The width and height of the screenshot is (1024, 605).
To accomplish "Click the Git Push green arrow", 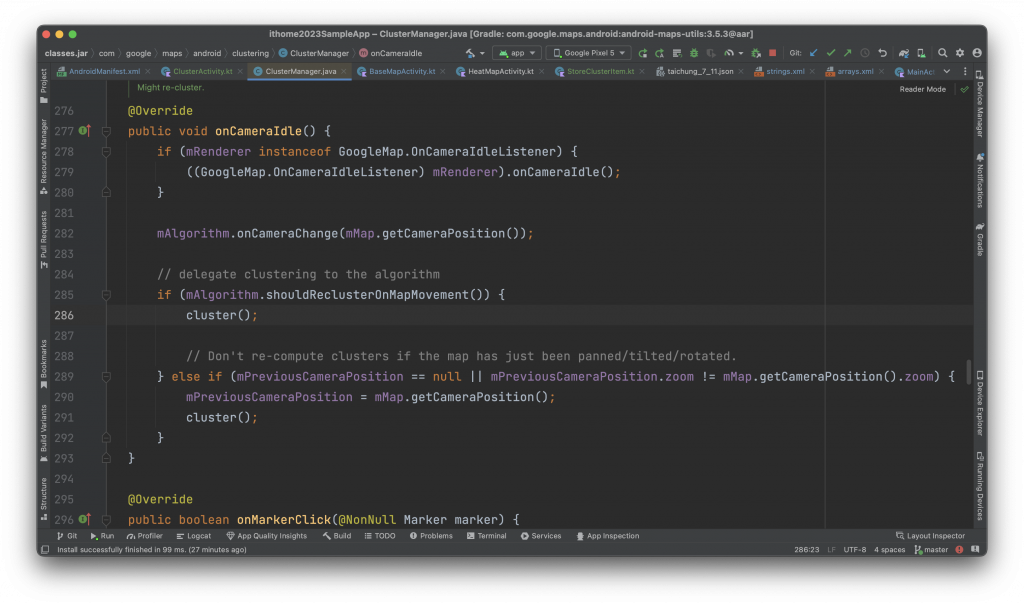I will (x=848, y=53).
